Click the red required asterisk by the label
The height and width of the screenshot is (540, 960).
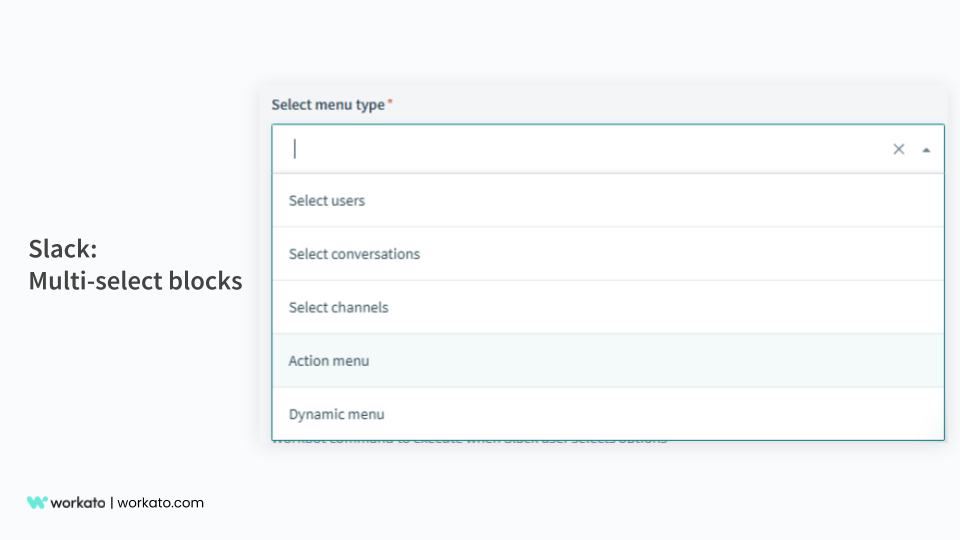[390, 102]
